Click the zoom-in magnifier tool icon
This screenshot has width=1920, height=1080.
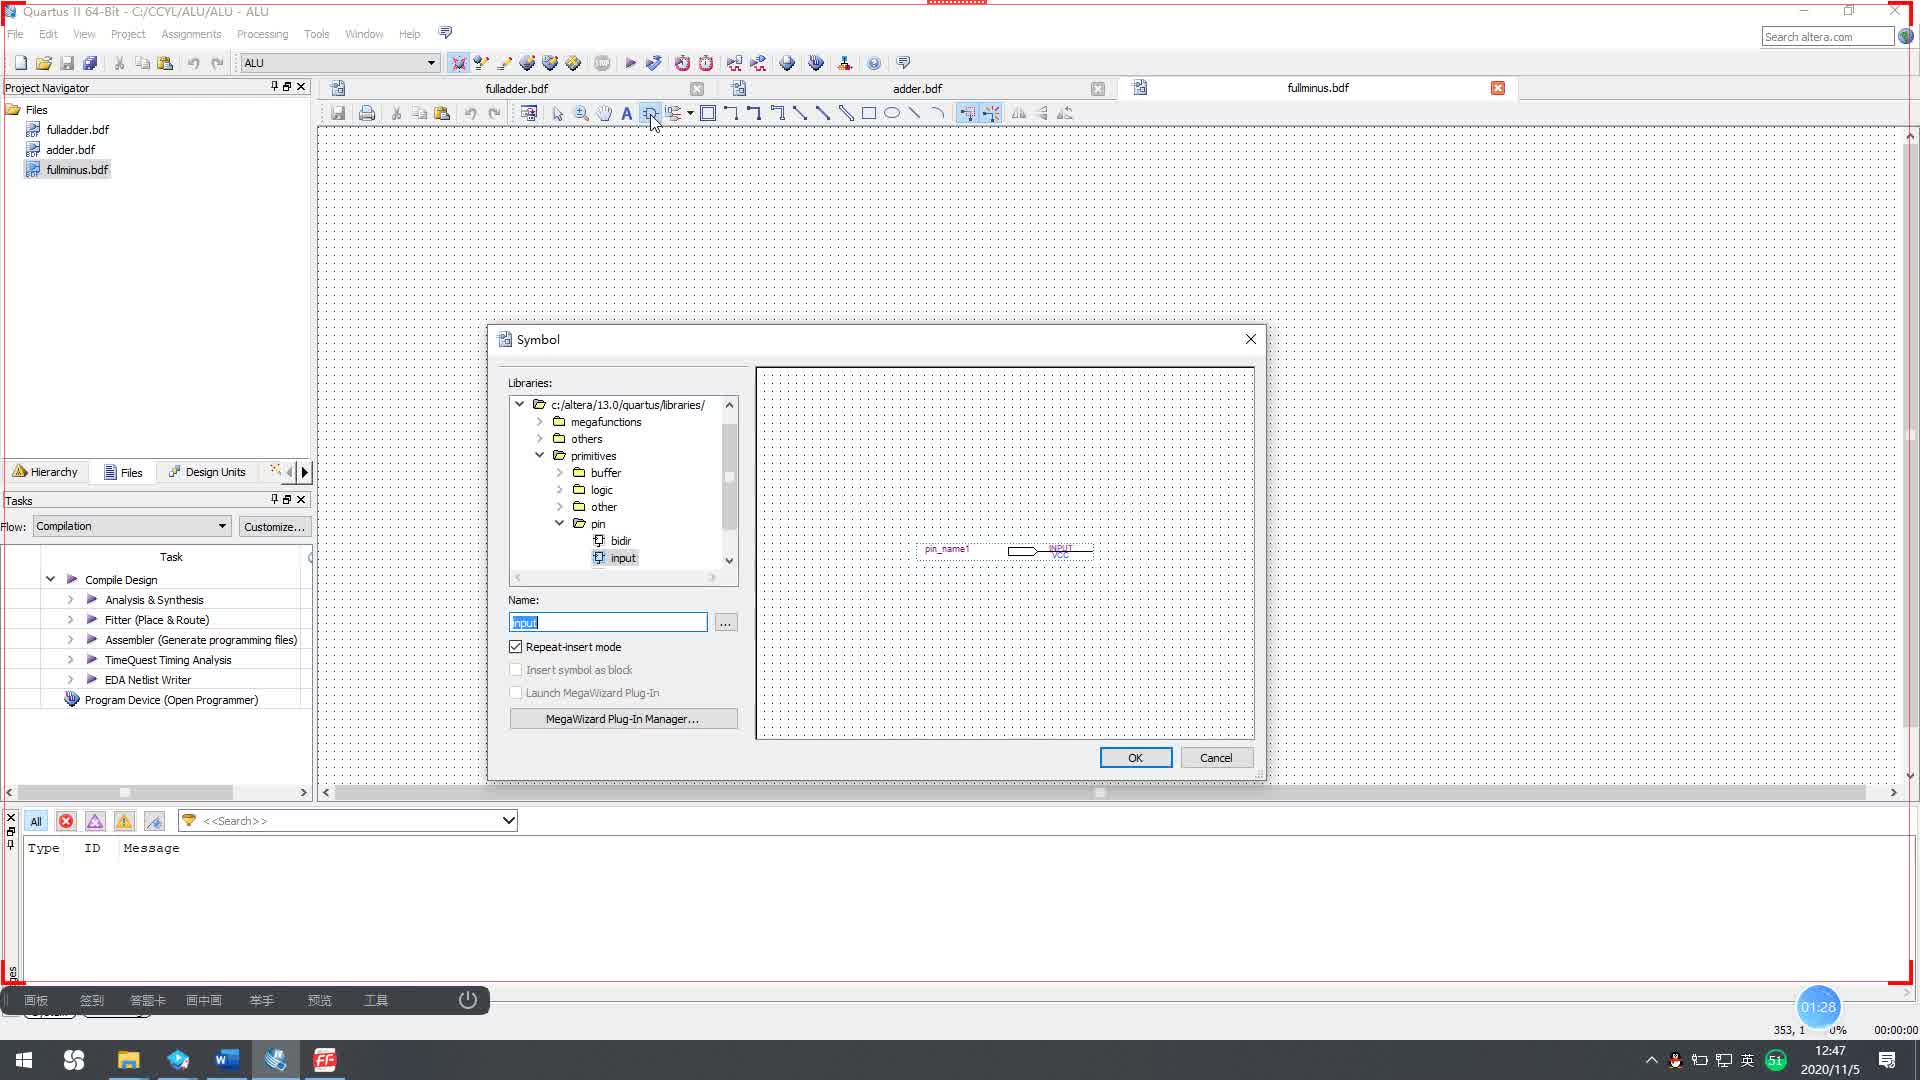pyautogui.click(x=580, y=113)
